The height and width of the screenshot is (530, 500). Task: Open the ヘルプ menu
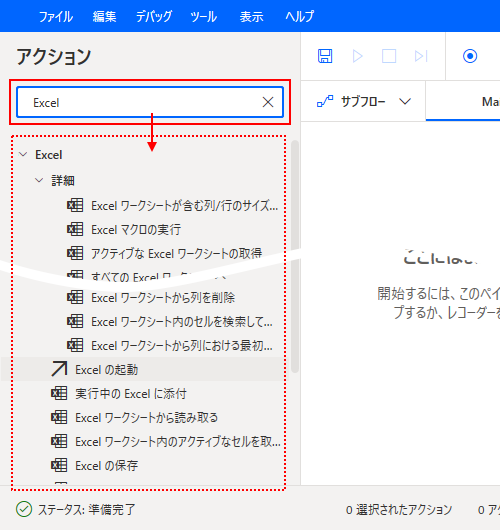(x=300, y=16)
